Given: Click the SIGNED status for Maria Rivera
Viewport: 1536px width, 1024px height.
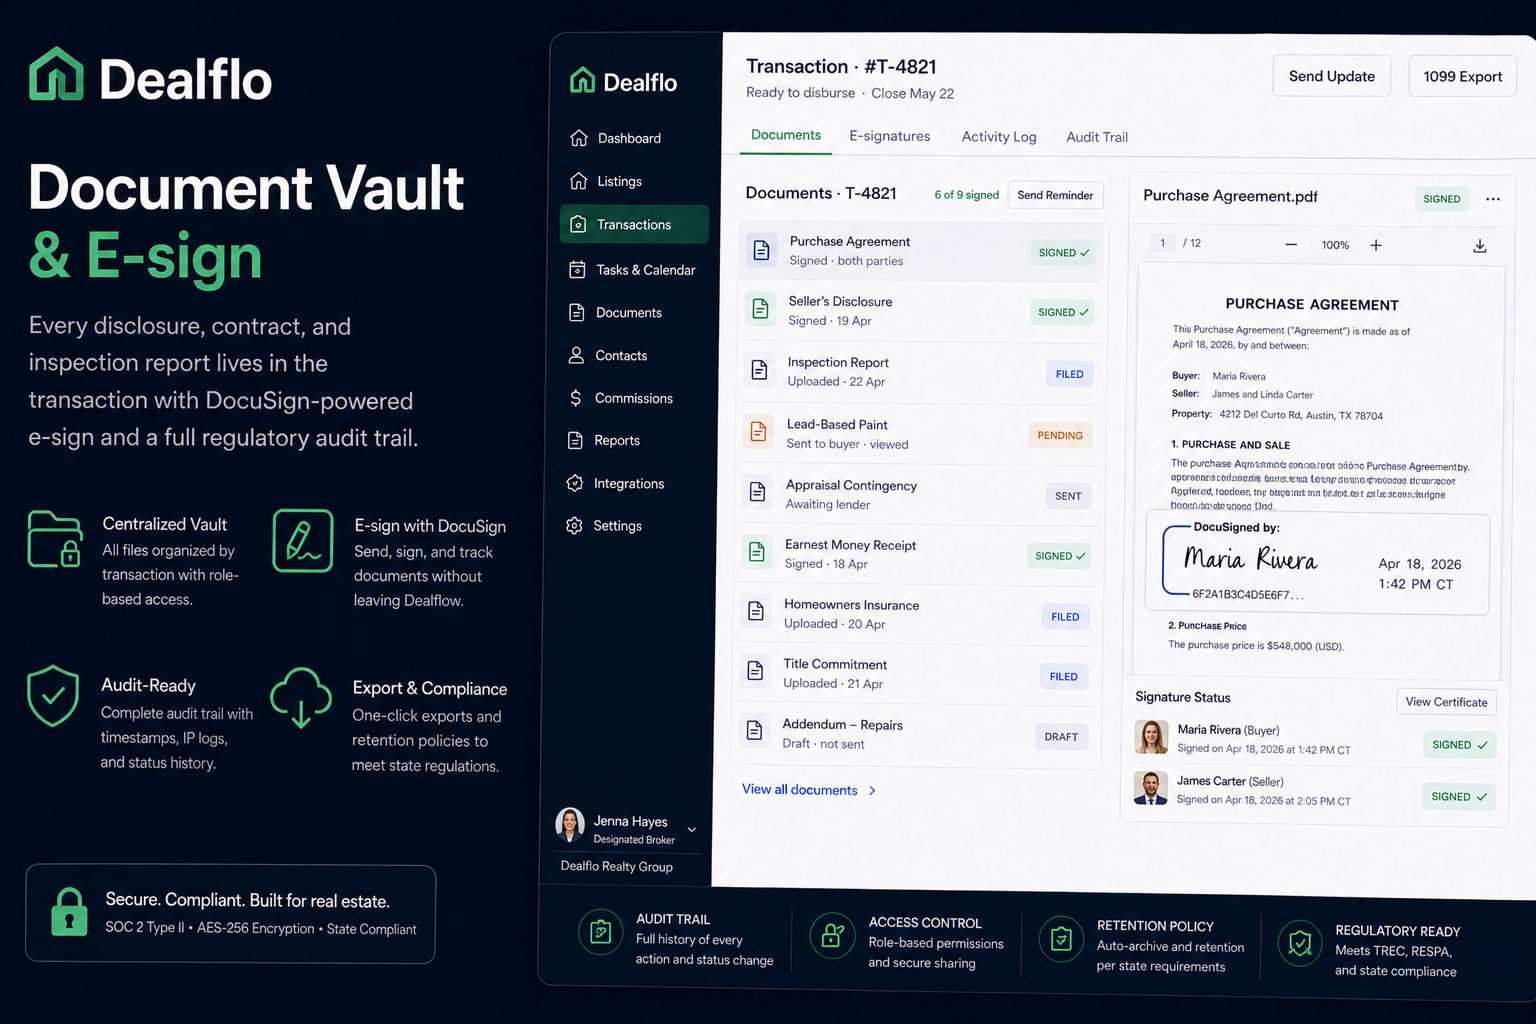Looking at the screenshot, I should 1459,745.
